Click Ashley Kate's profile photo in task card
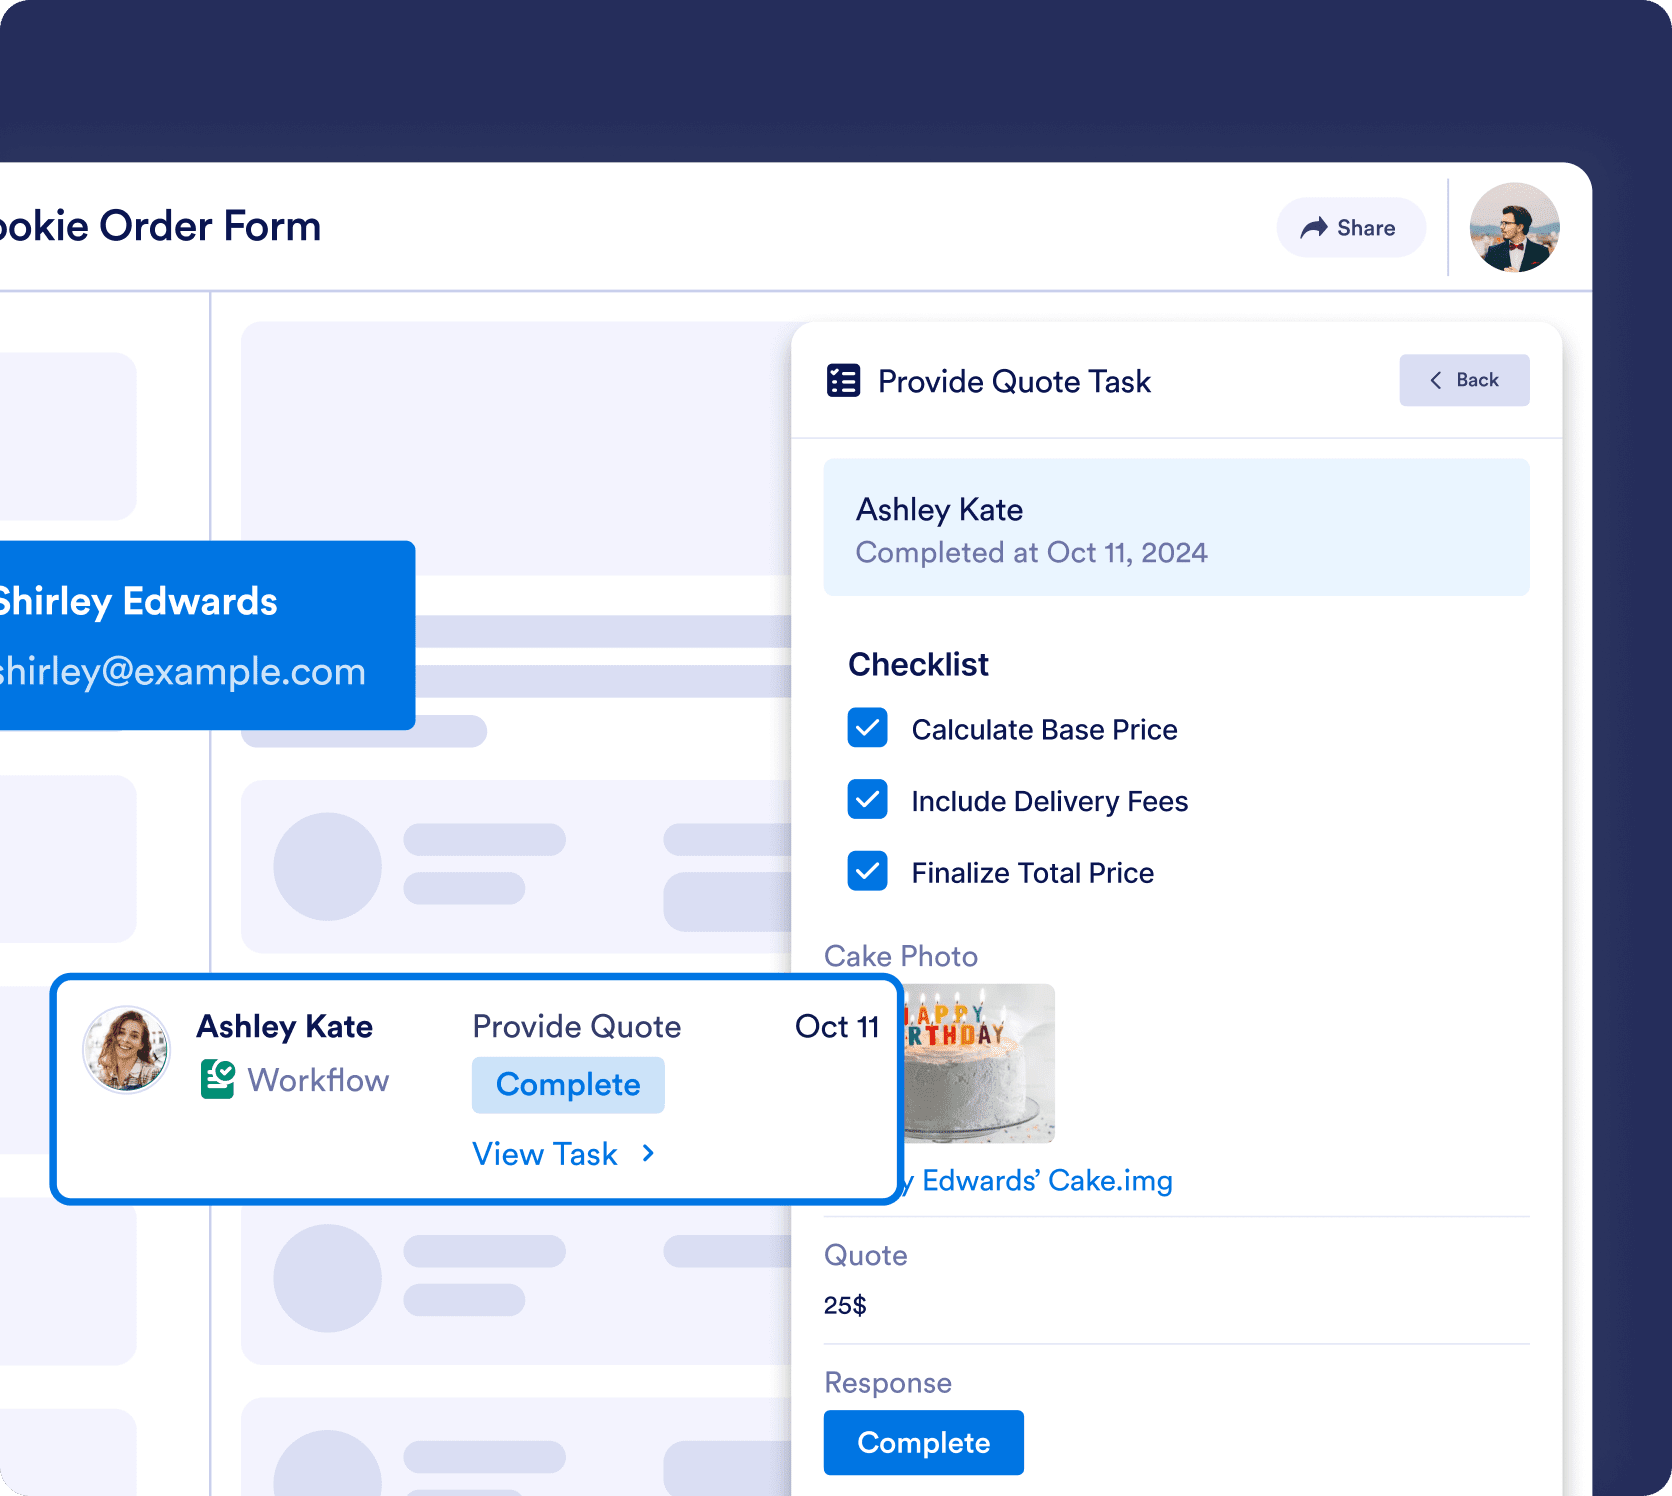The image size is (1672, 1496). click(x=126, y=1049)
